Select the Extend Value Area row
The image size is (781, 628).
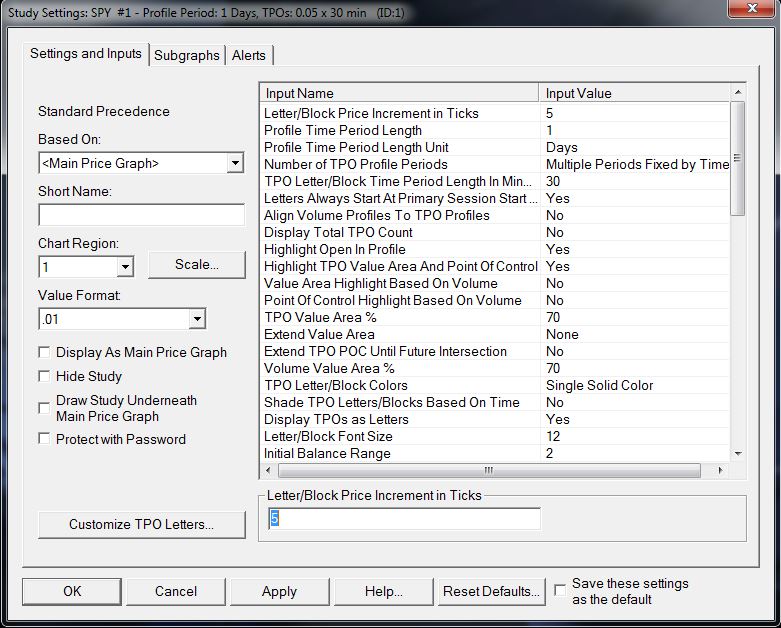click(x=496, y=334)
